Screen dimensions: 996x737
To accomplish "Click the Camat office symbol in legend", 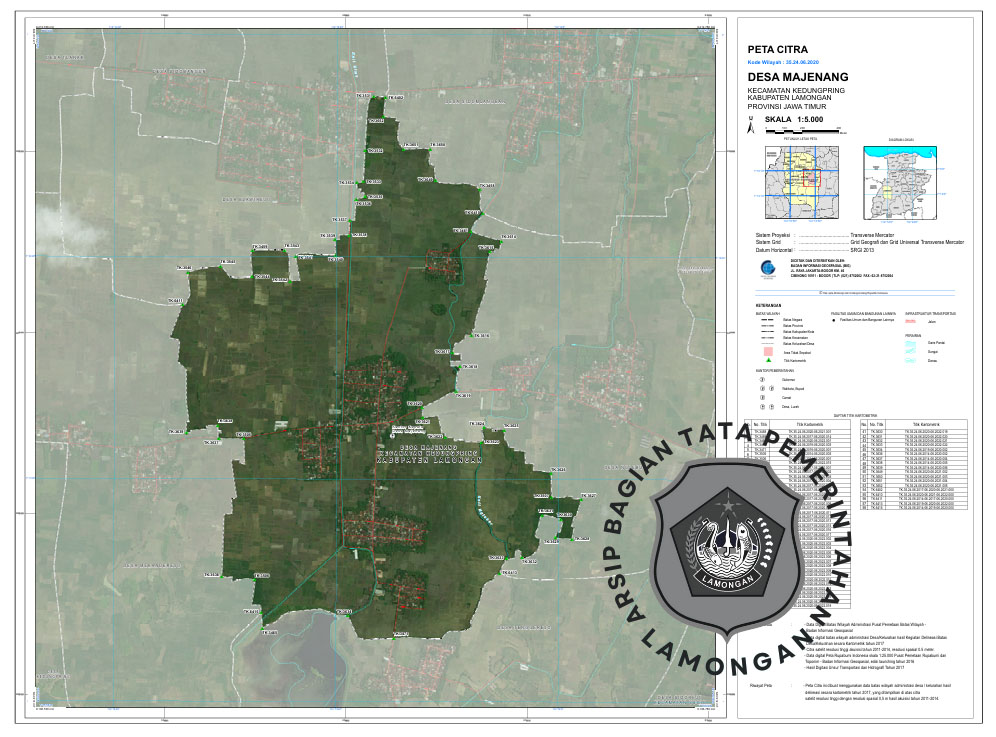I will click(762, 397).
